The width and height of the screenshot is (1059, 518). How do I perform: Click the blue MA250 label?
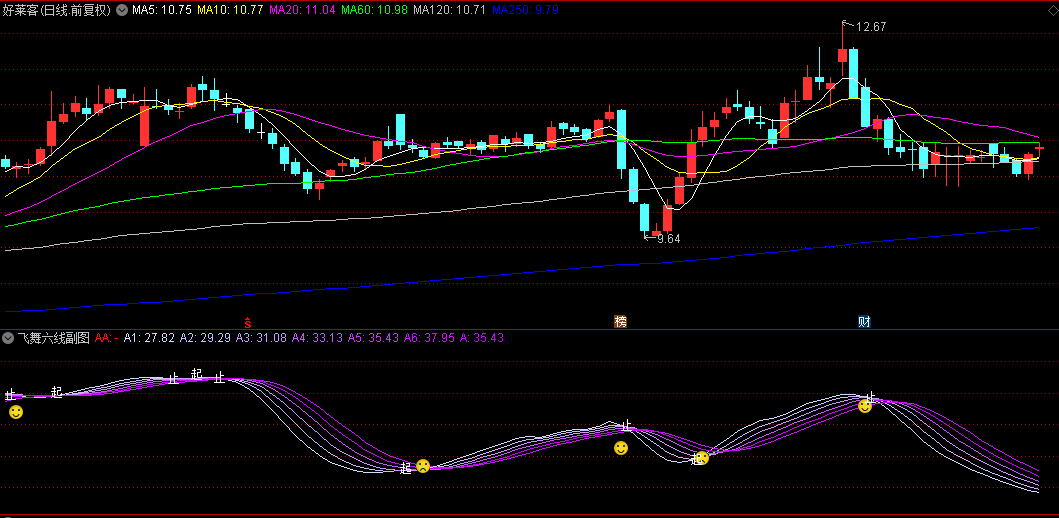(525, 10)
